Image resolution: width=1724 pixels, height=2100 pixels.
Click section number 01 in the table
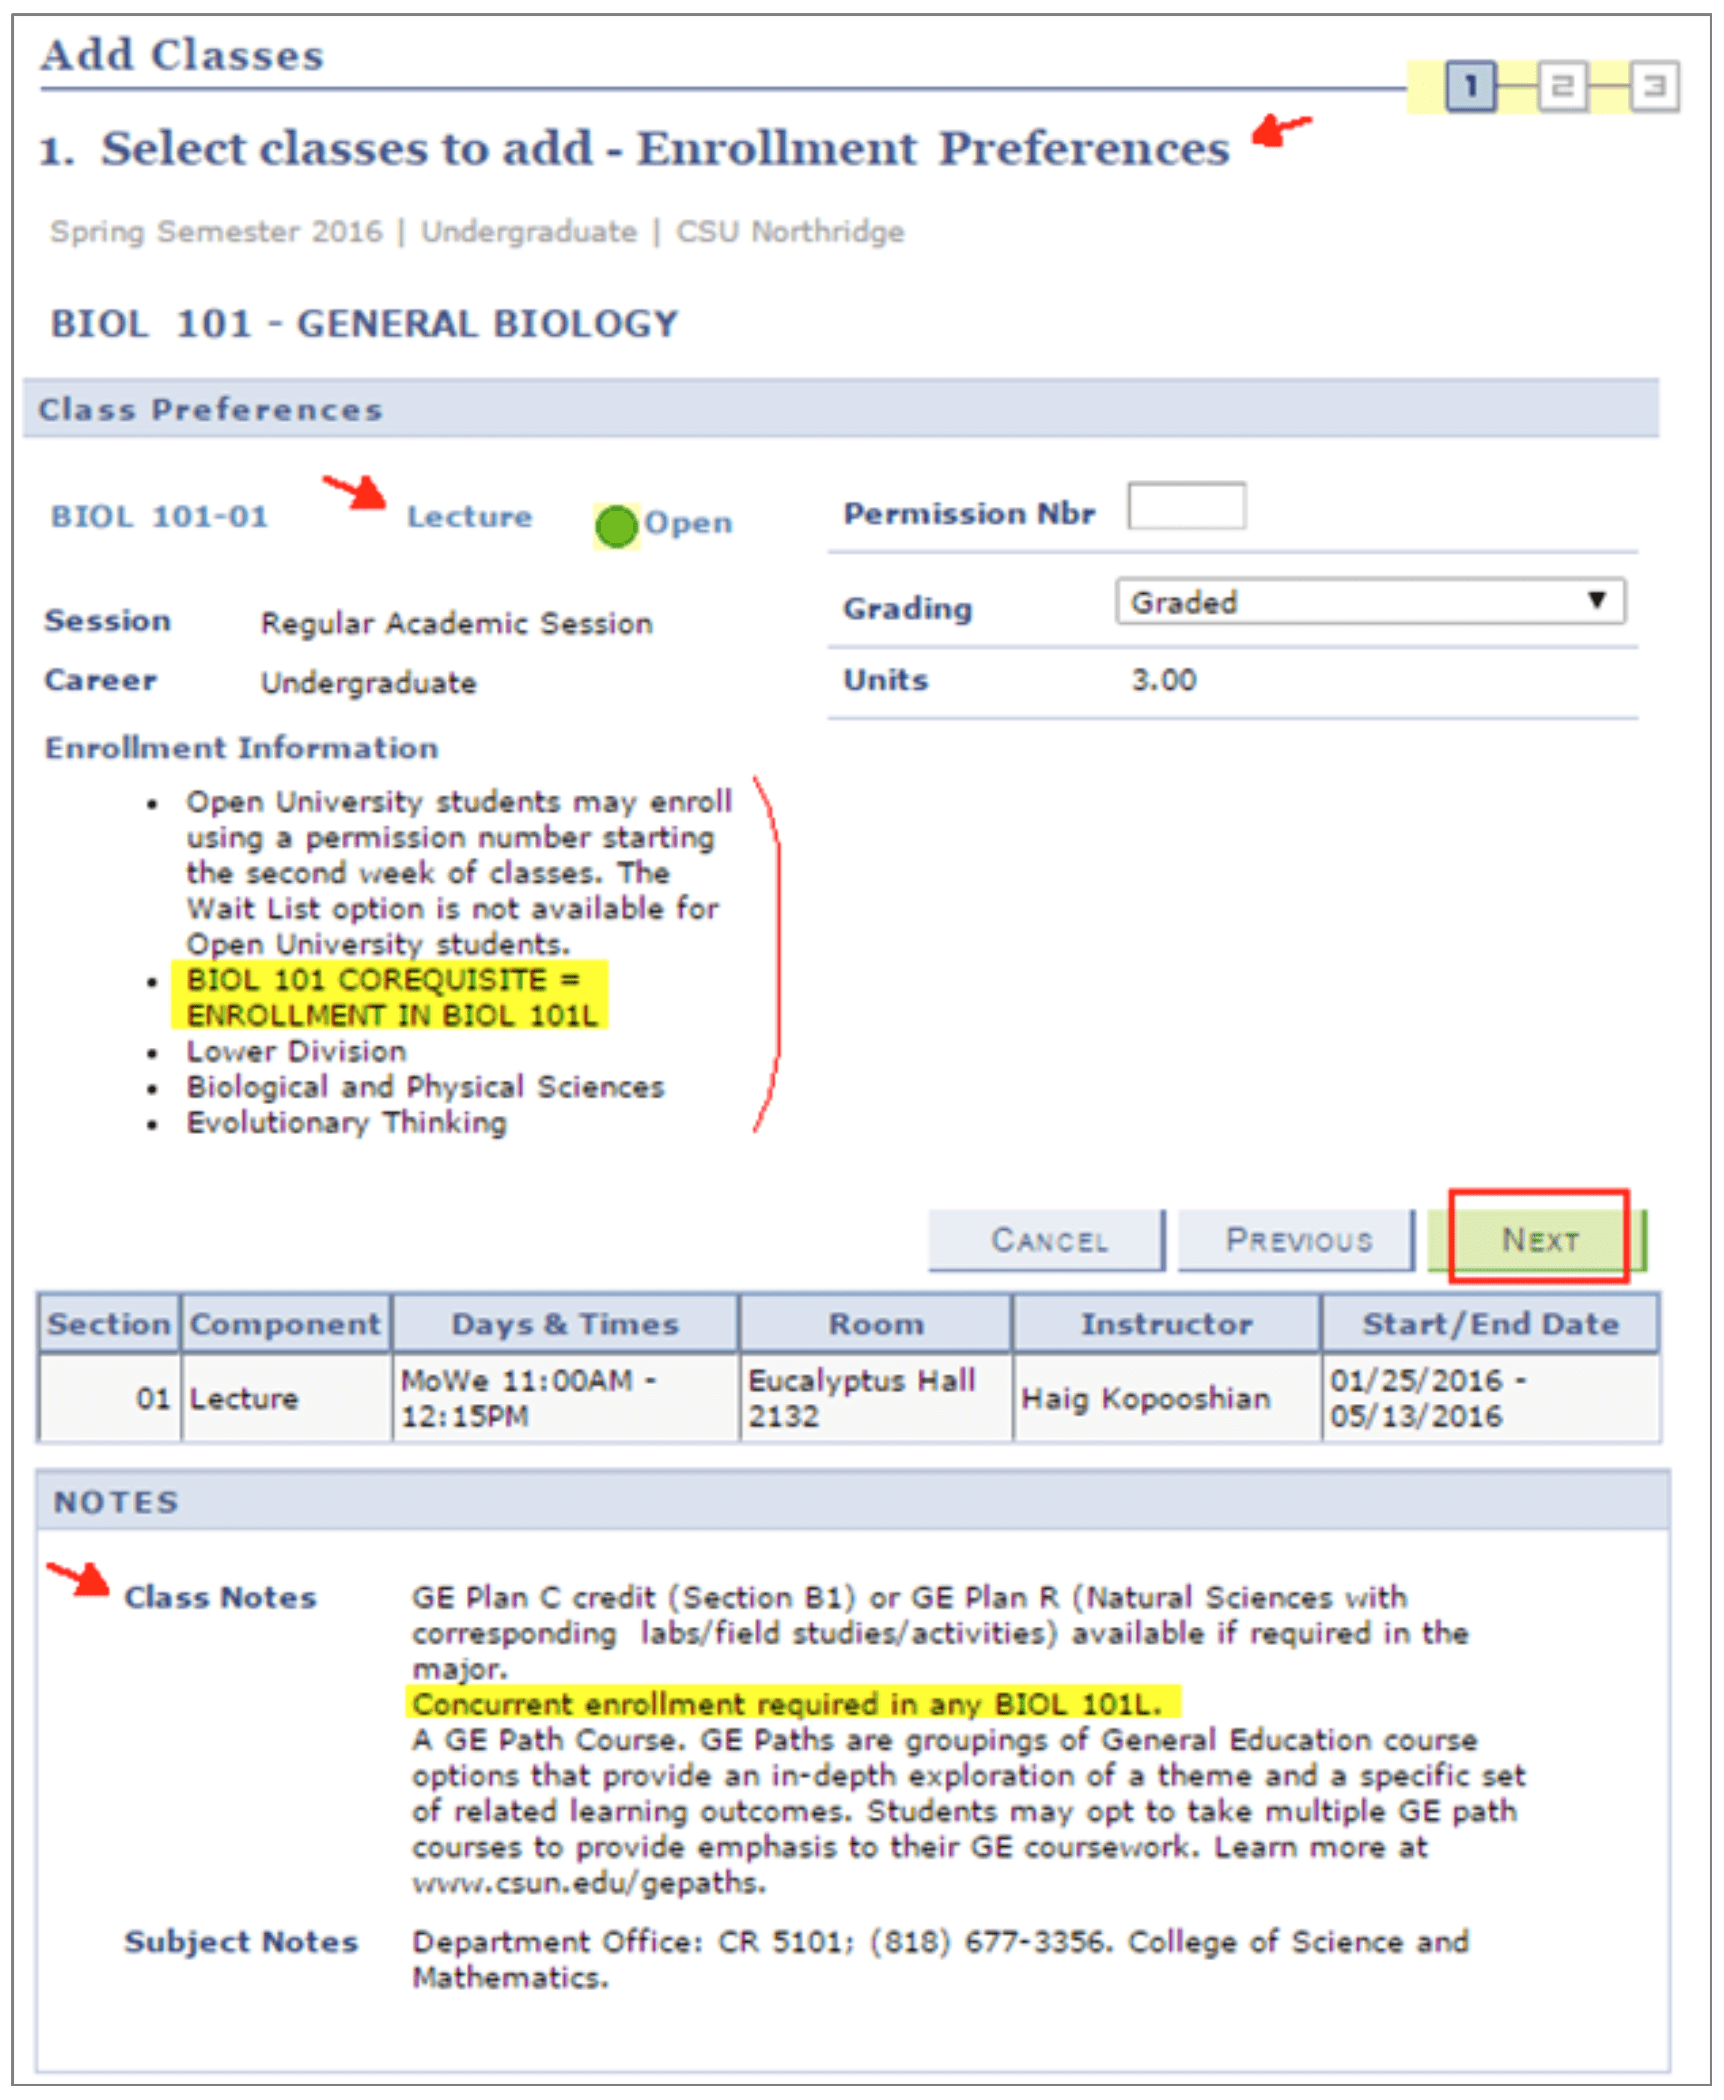coord(153,1398)
